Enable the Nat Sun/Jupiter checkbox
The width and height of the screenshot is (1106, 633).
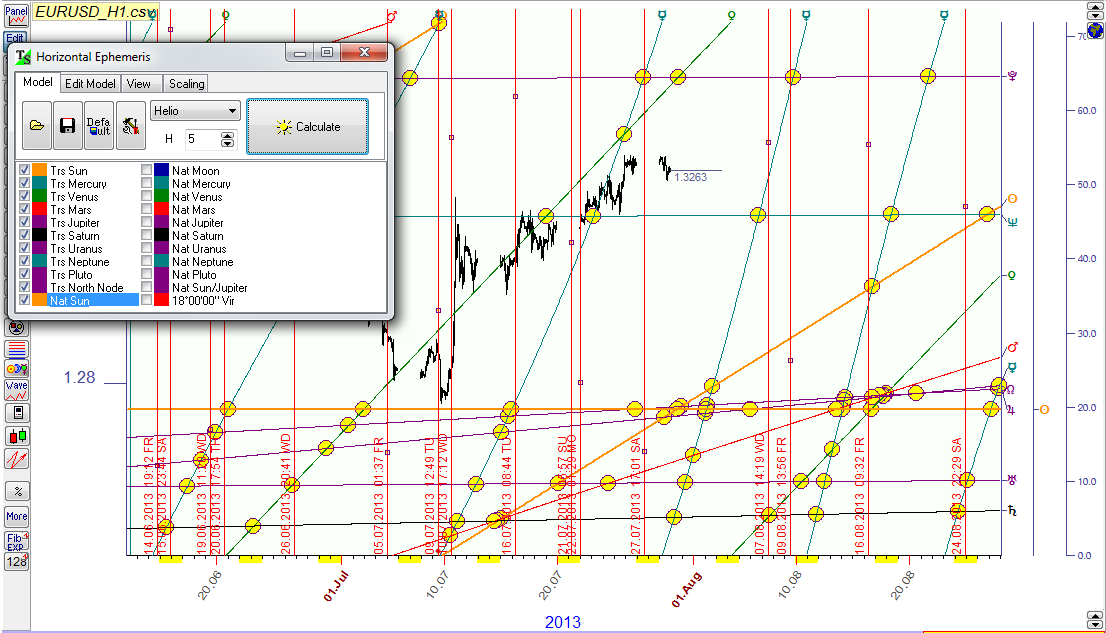click(x=147, y=287)
